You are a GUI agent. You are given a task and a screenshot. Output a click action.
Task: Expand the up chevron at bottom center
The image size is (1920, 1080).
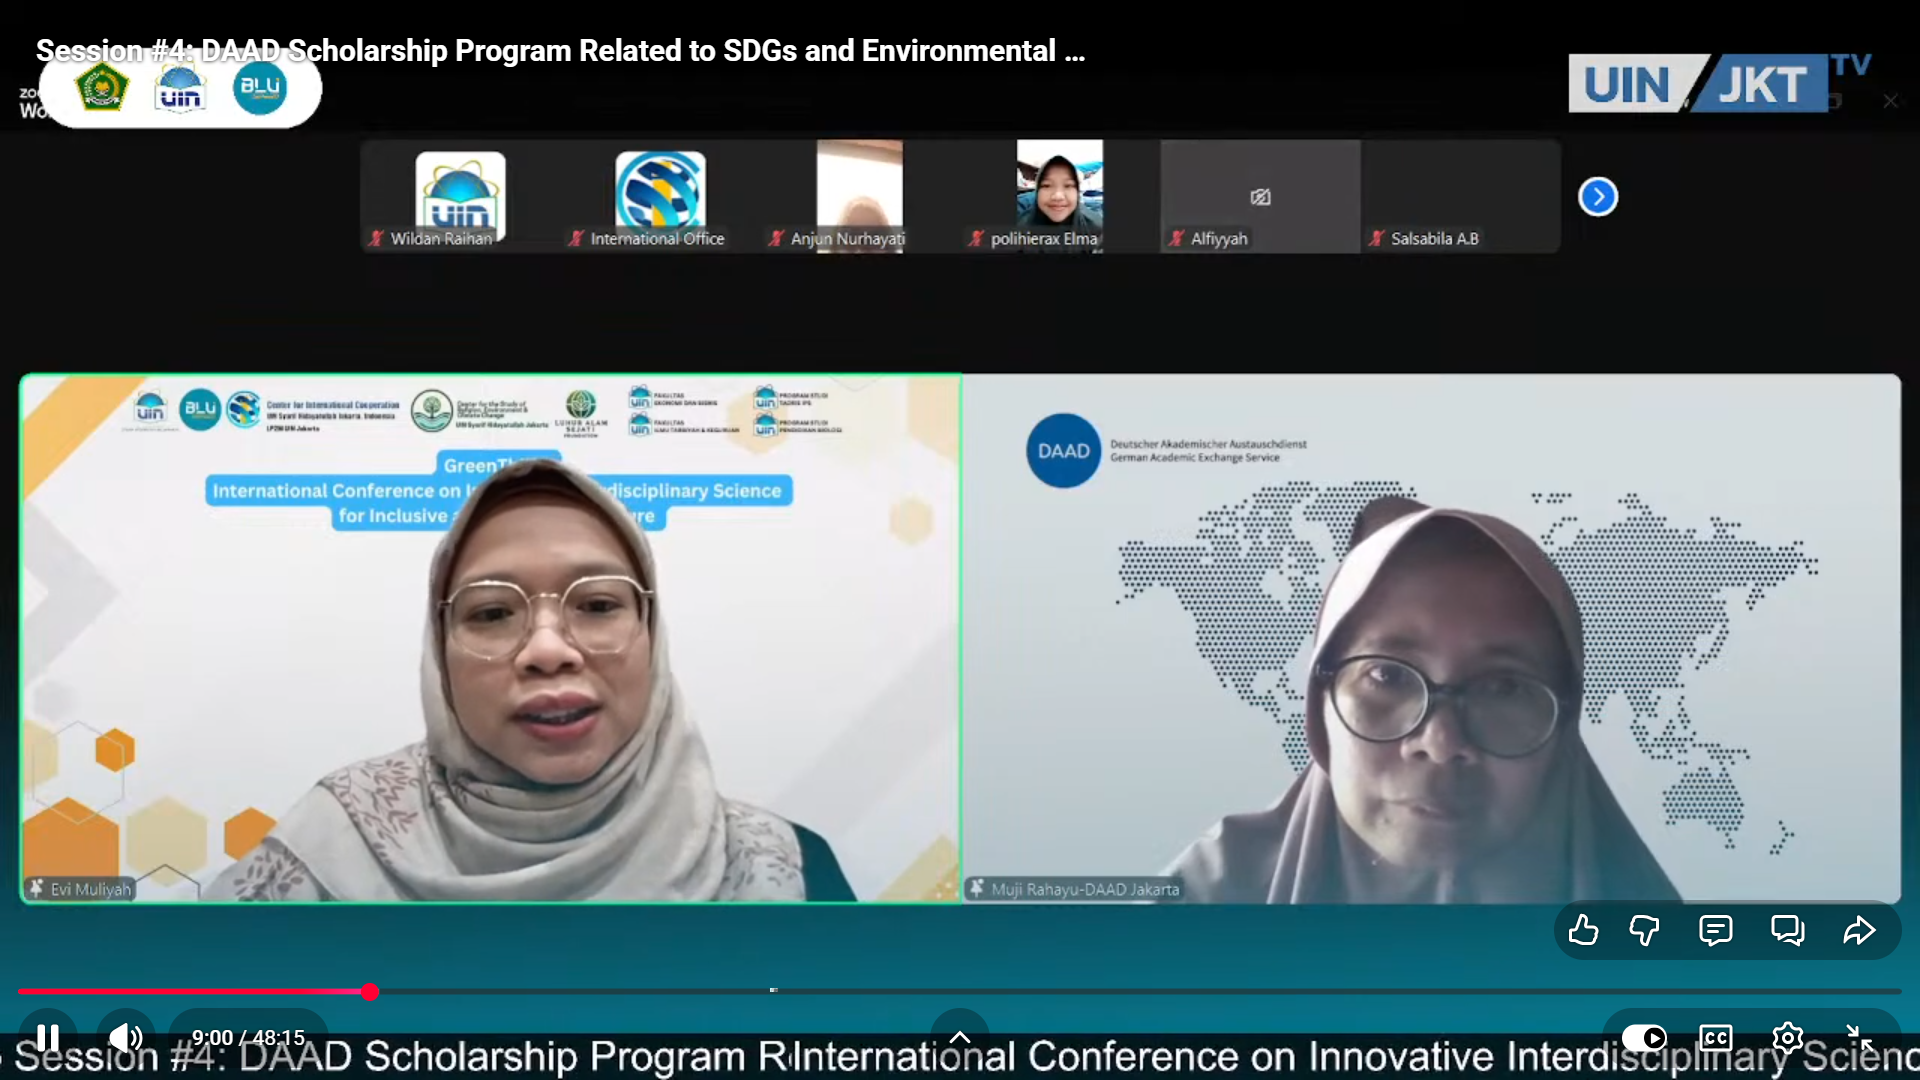tap(959, 1037)
